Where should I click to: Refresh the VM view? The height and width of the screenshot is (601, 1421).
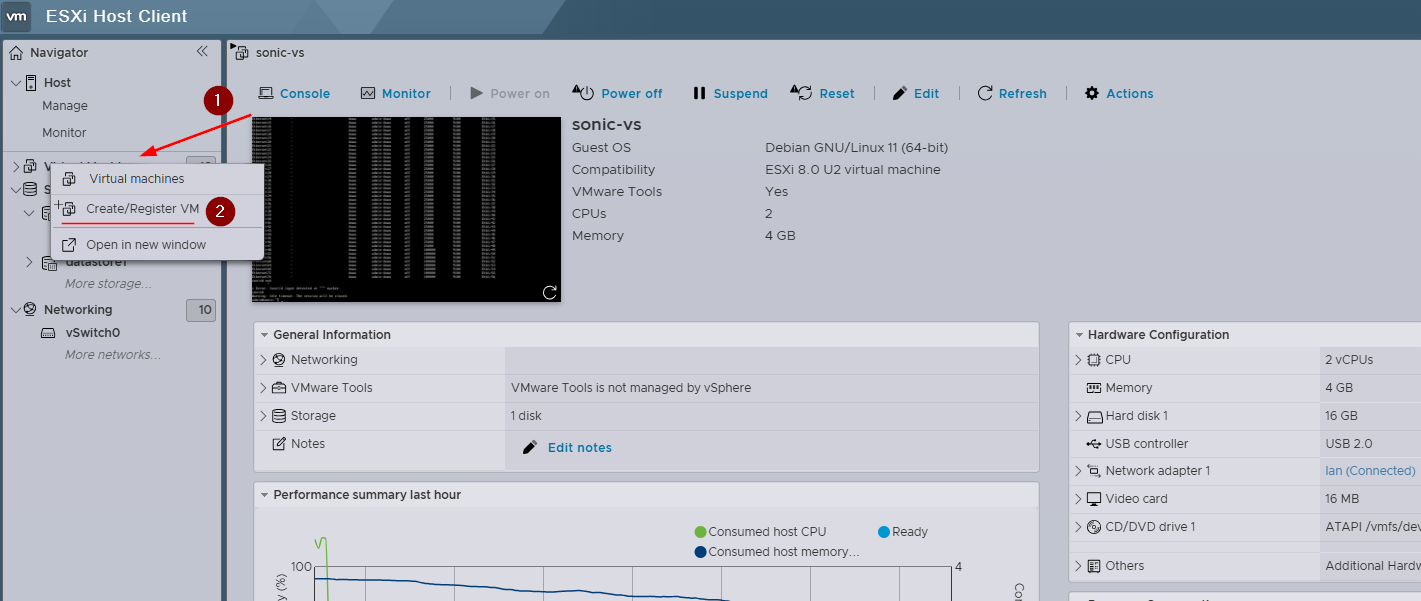1012,93
